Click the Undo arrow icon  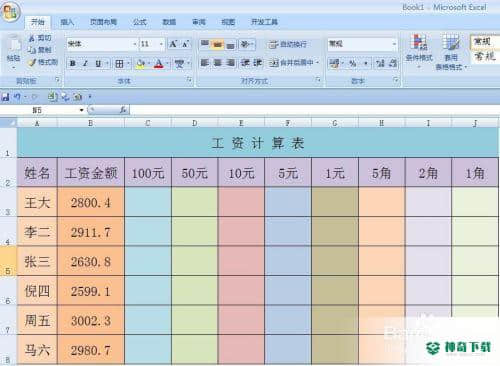pos(17,97)
